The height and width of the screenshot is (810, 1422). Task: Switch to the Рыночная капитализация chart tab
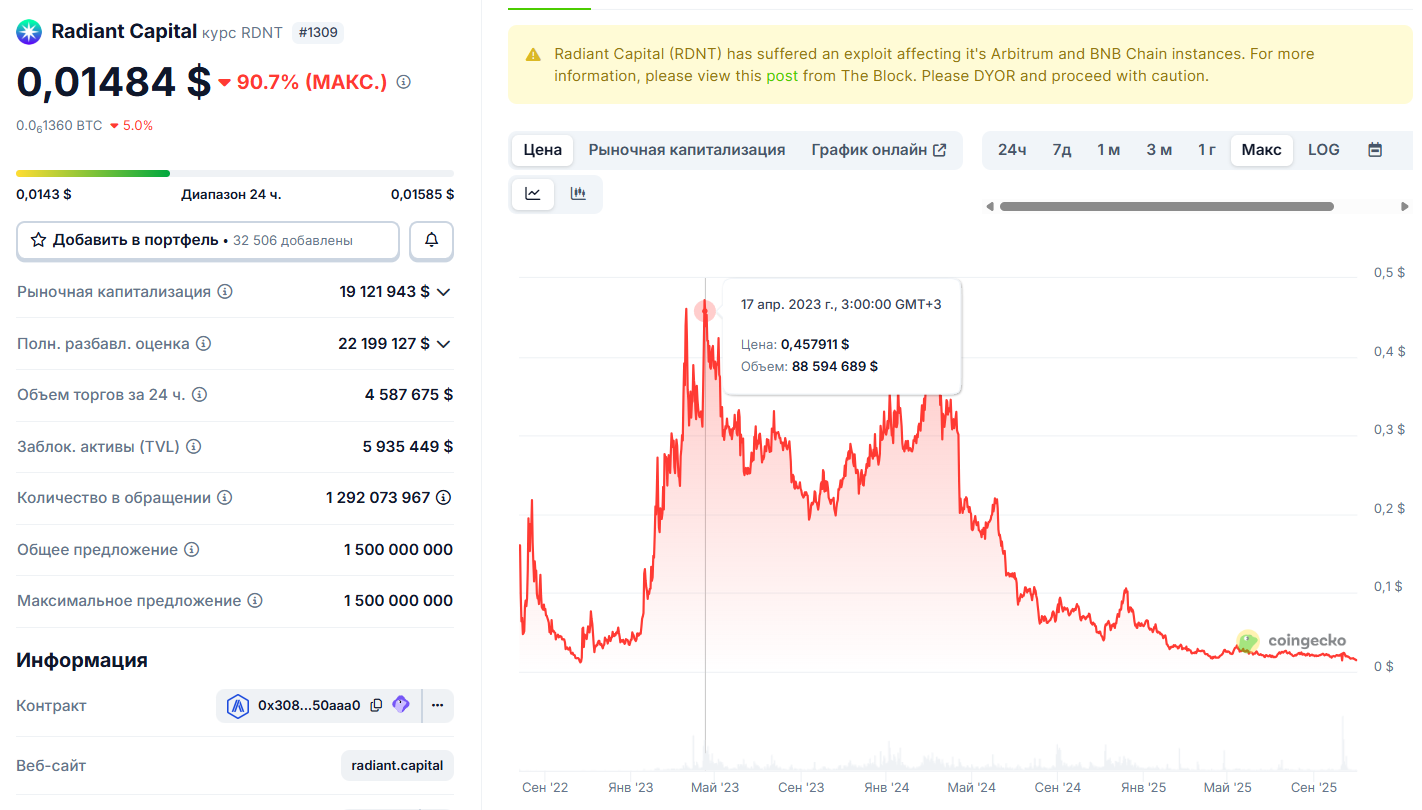[x=684, y=149]
